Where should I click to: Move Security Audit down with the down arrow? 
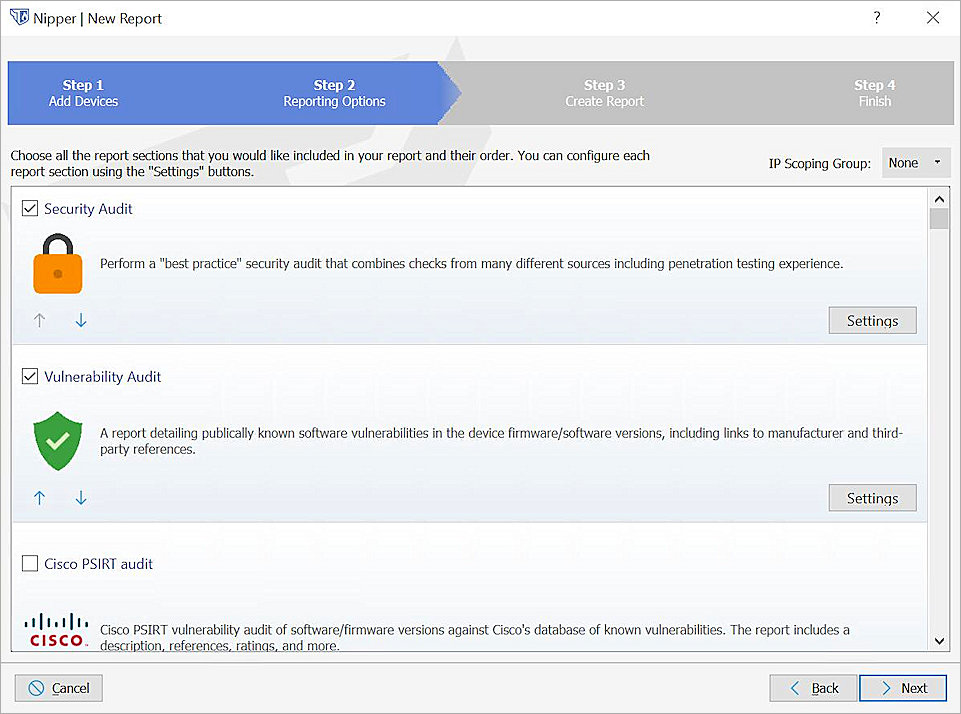click(x=81, y=321)
